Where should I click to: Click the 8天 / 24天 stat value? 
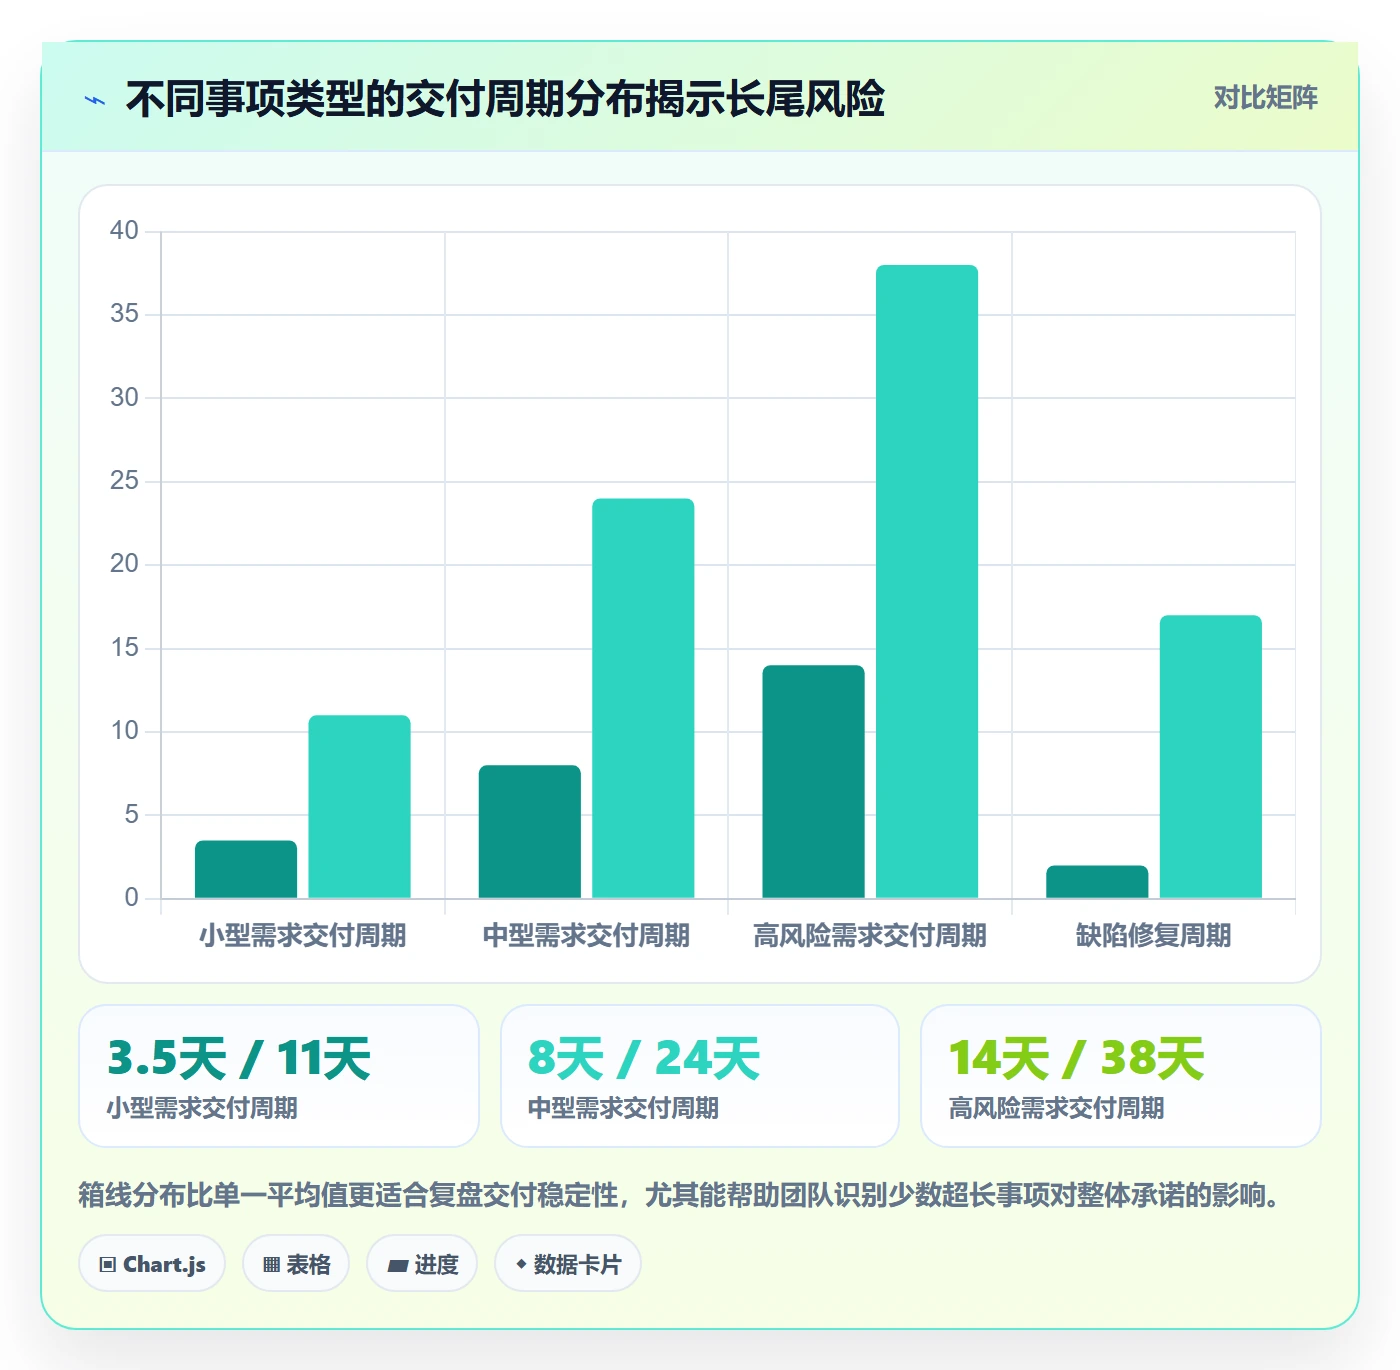pos(644,1058)
